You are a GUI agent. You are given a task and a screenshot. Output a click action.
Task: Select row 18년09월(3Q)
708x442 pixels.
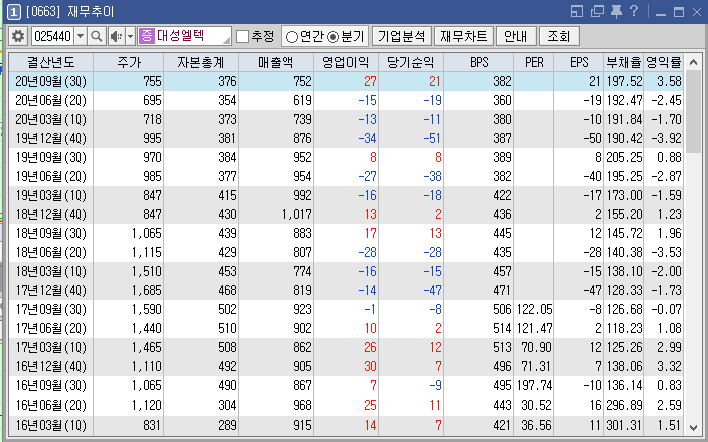click(346, 233)
